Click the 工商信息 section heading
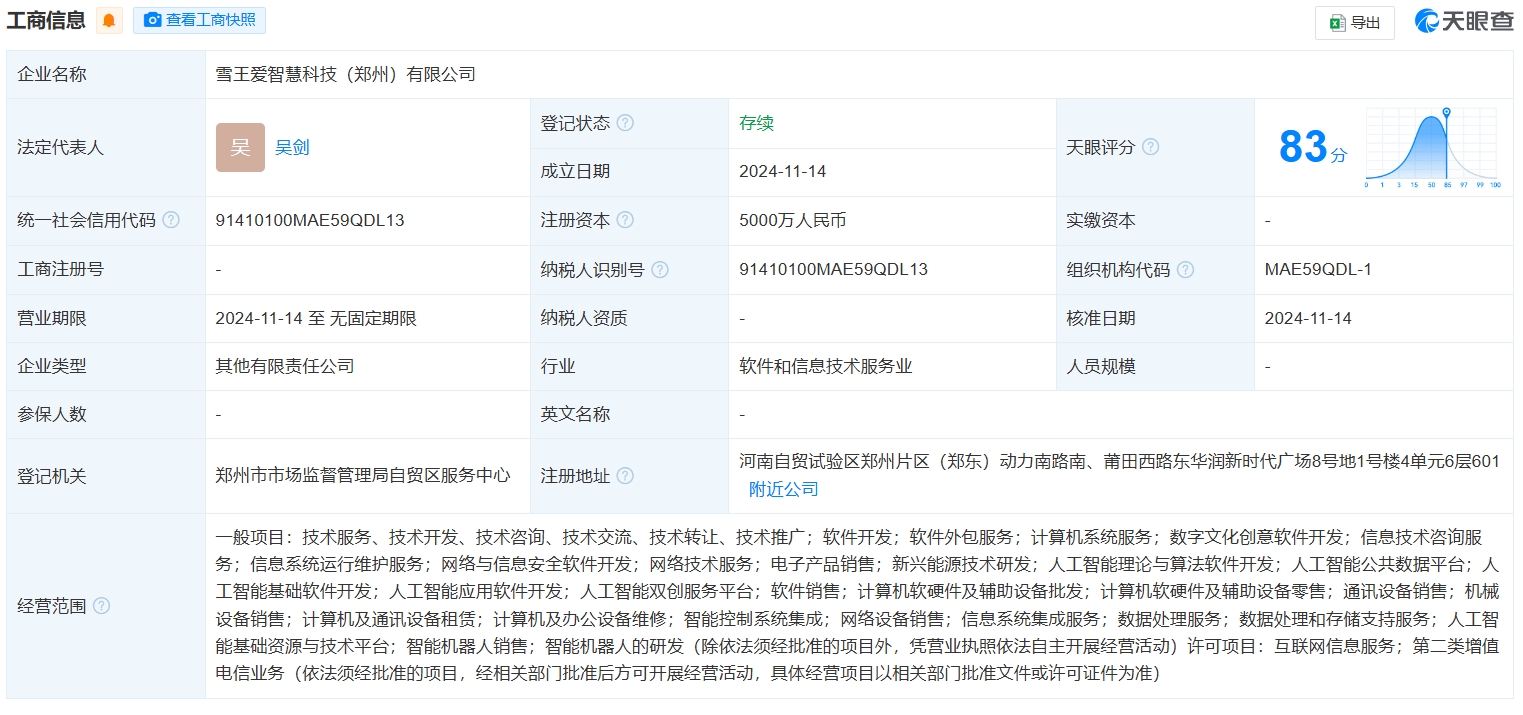This screenshot has width=1523, height=715. click(x=46, y=20)
